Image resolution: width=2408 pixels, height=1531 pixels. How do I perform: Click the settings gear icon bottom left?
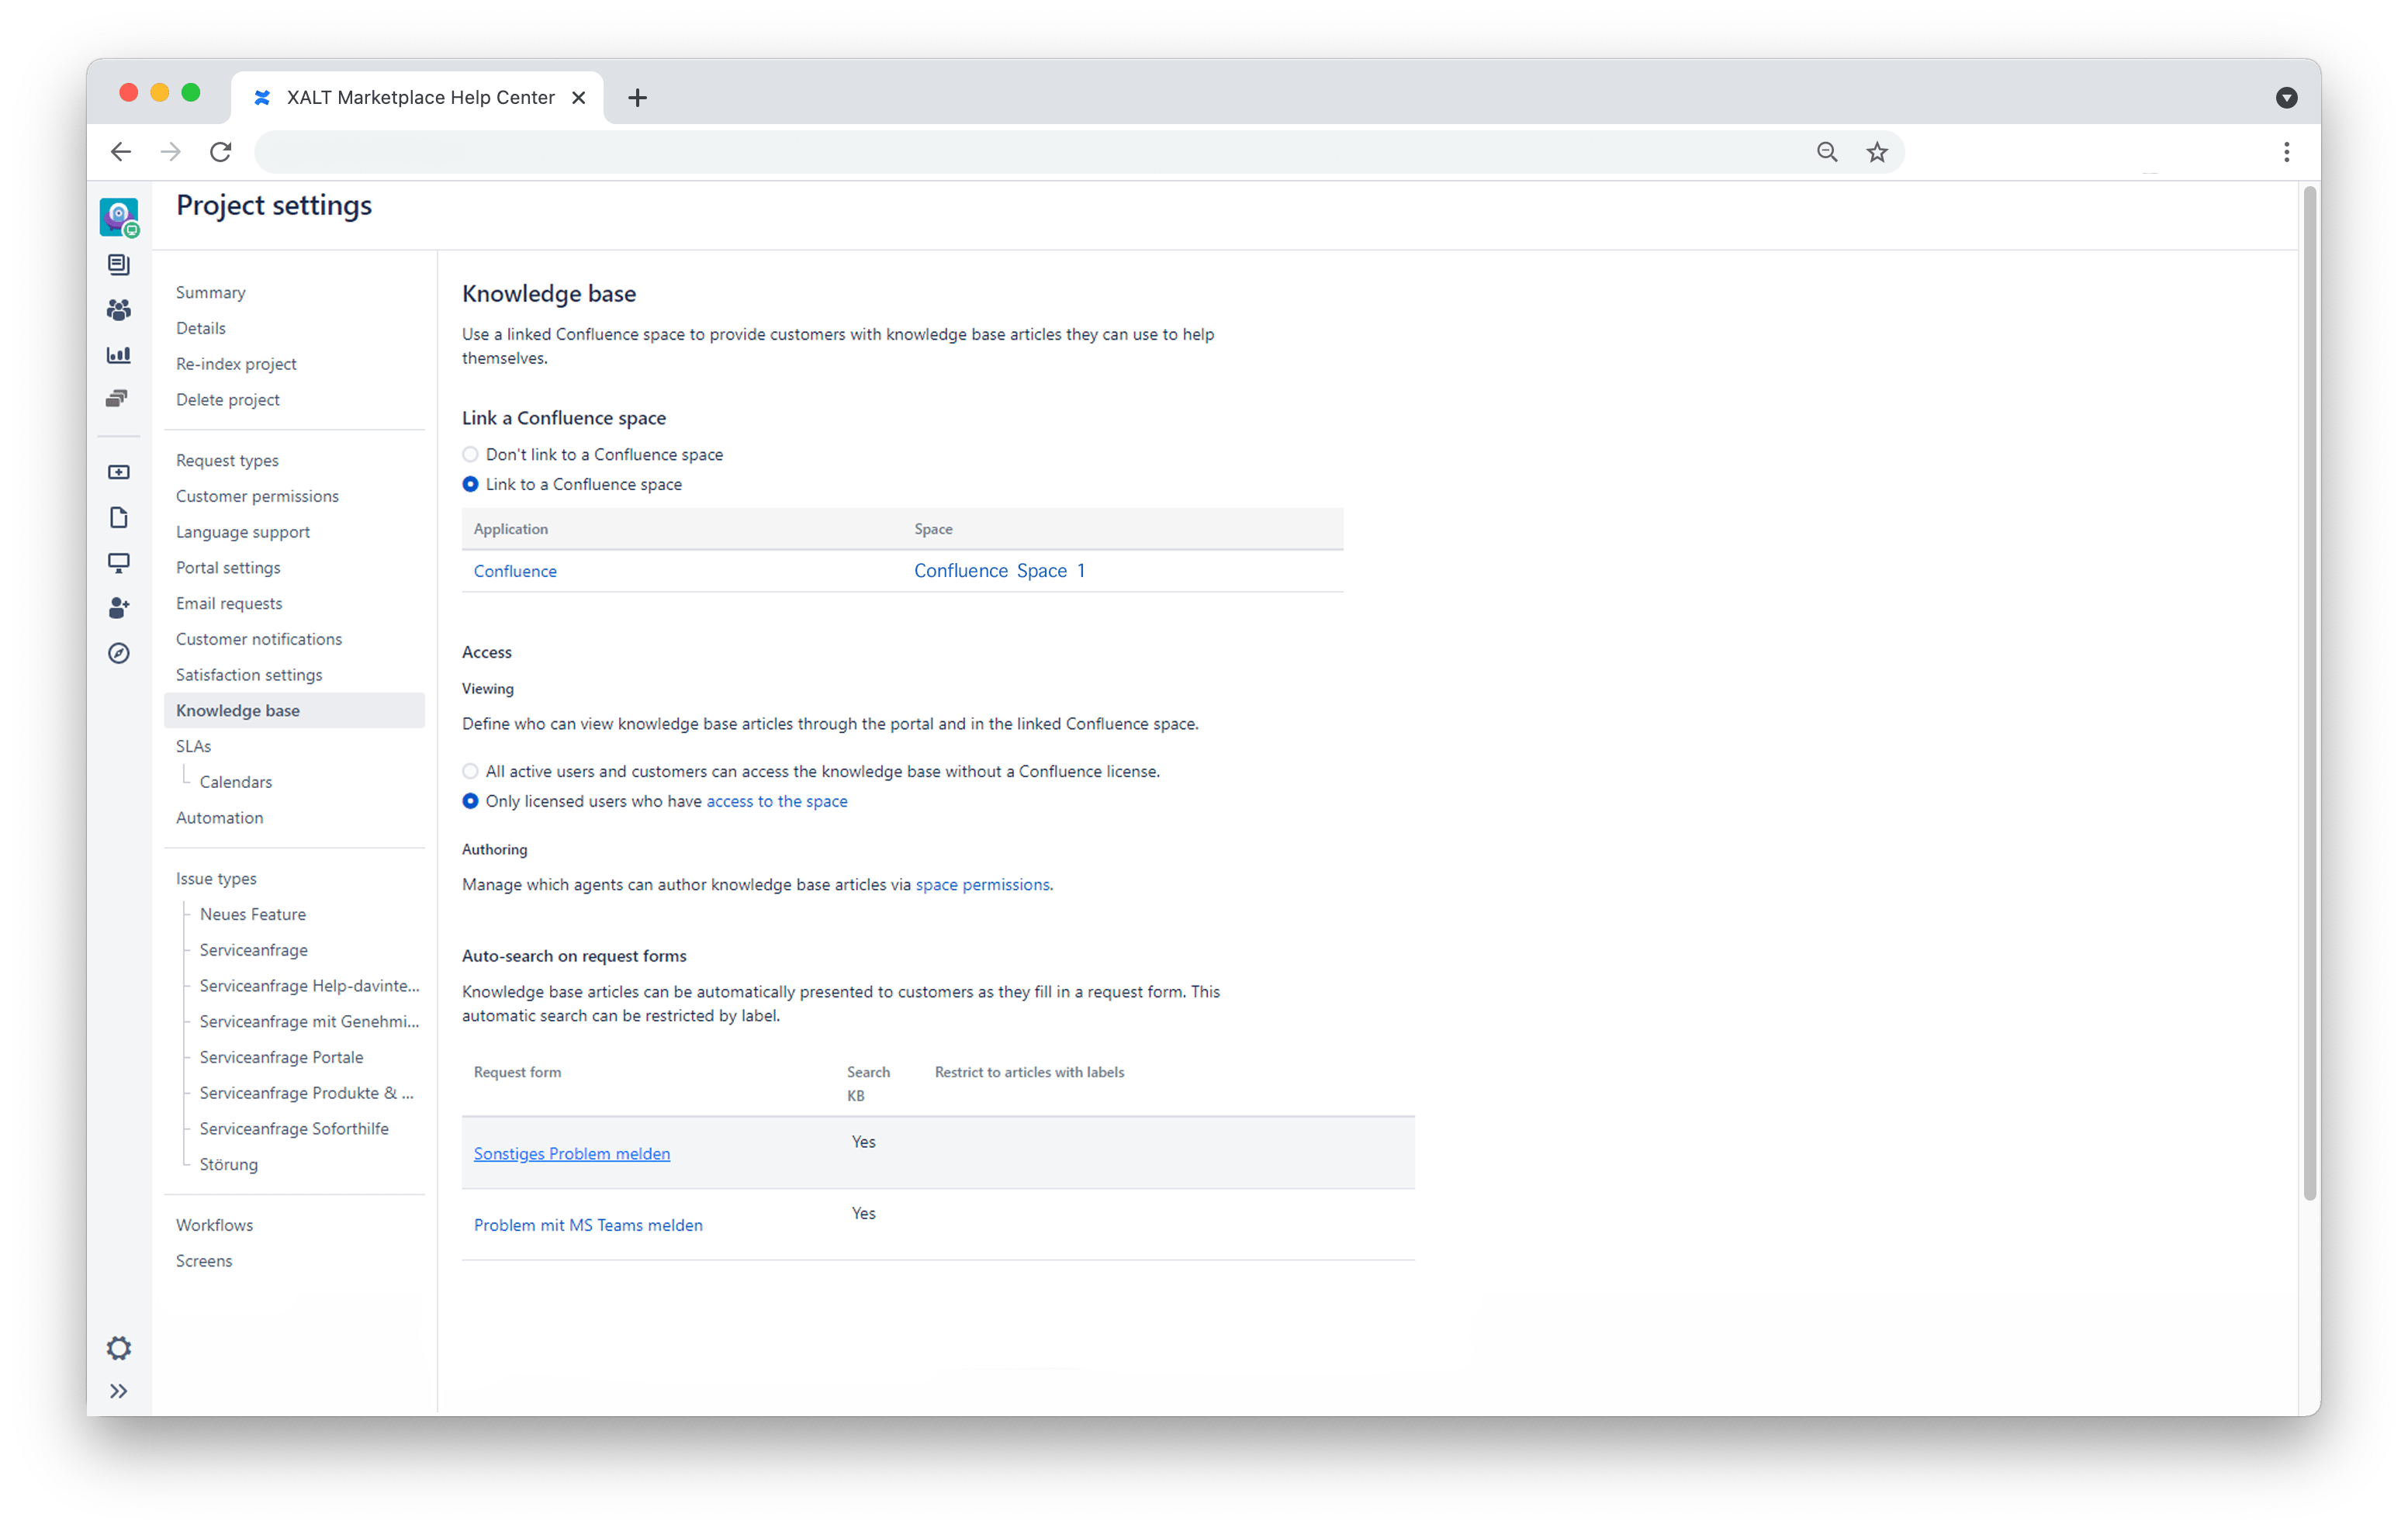[x=119, y=1349]
